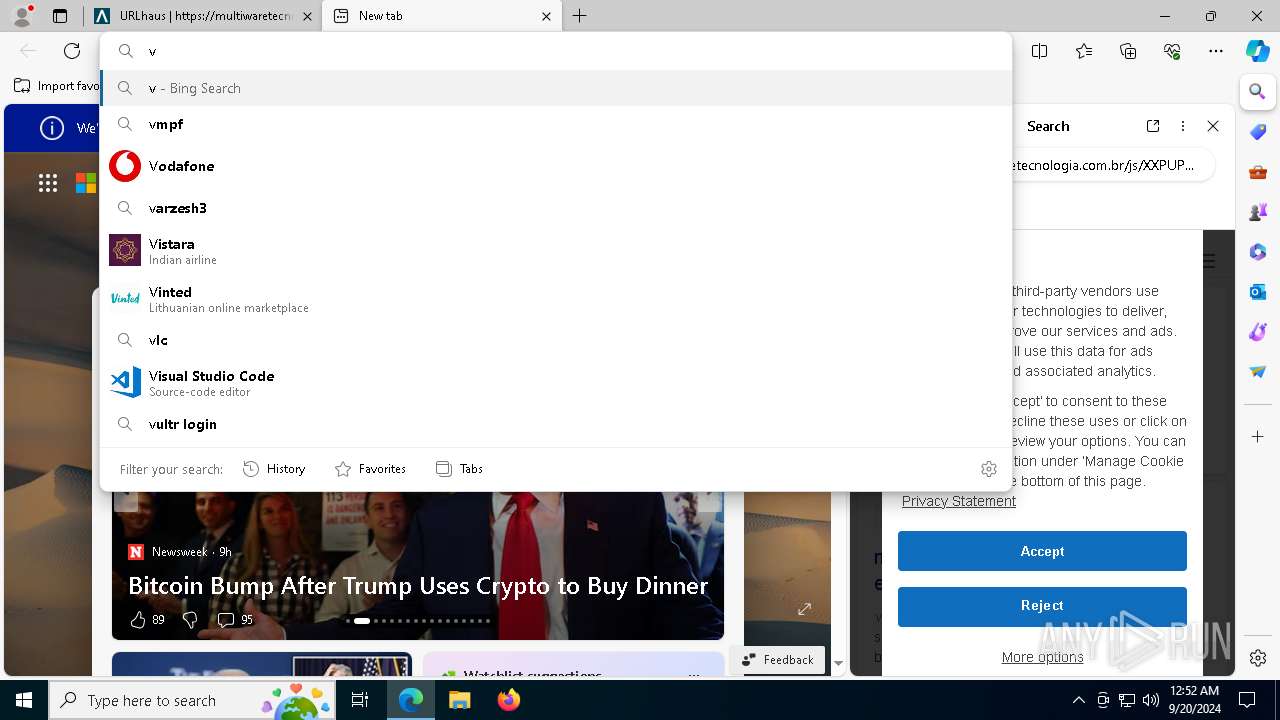Select the 'vmpf' suggestion
This screenshot has height=720, width=1280.
click(x=556, y=124)
